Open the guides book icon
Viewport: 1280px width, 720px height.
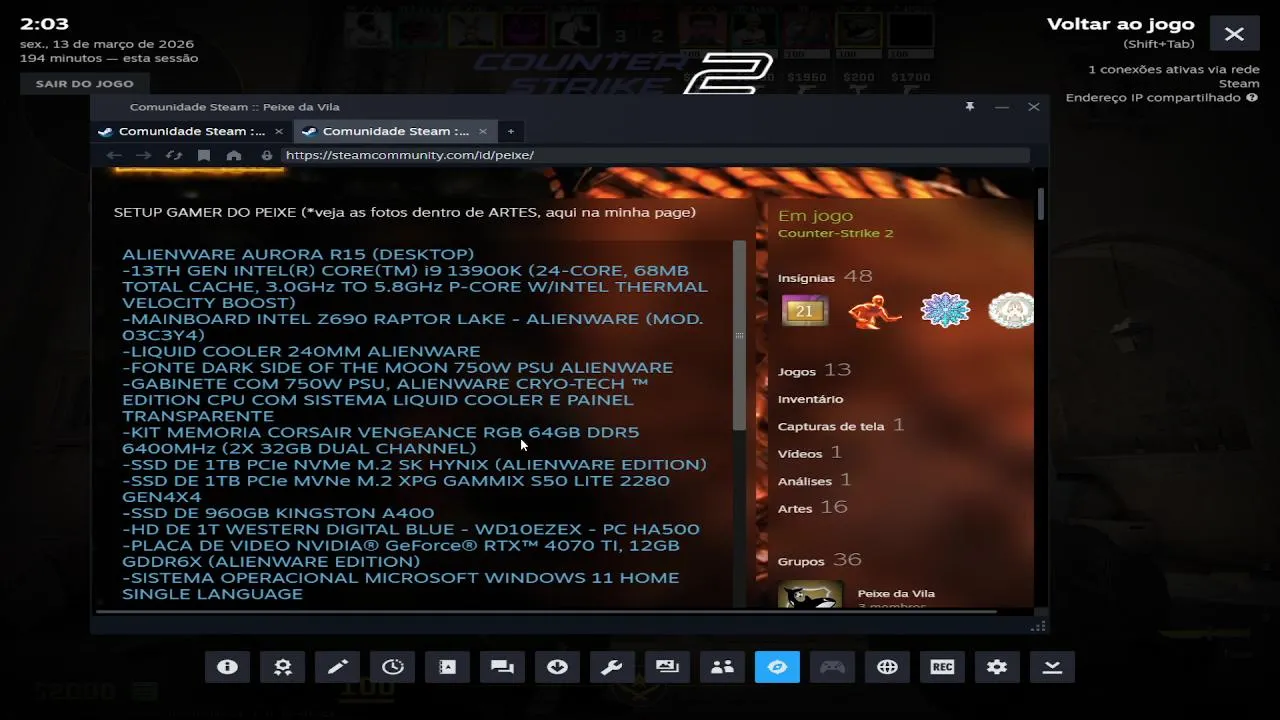coord(448,667)
